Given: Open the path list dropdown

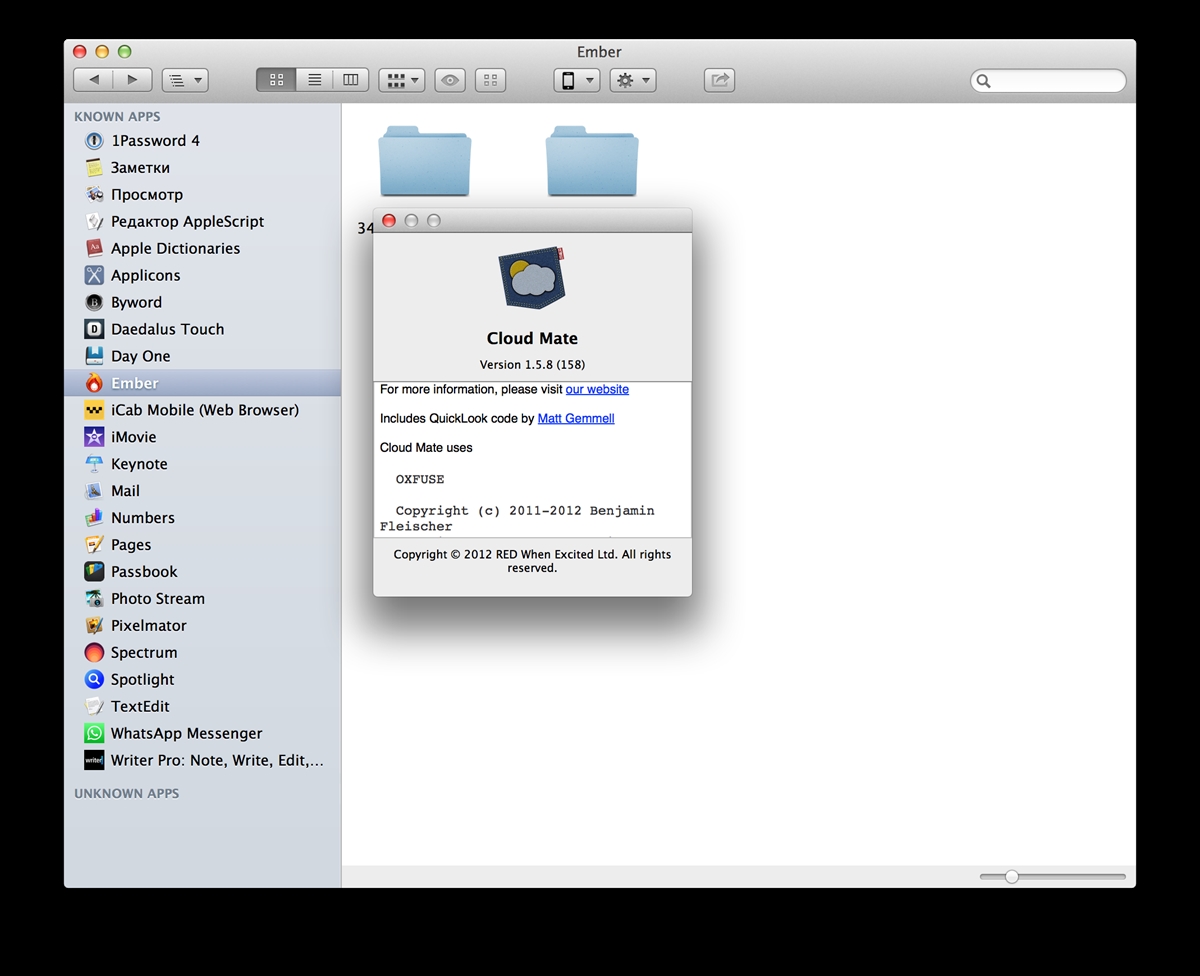Looking at the screenshot, I should [x=184, y=80].
